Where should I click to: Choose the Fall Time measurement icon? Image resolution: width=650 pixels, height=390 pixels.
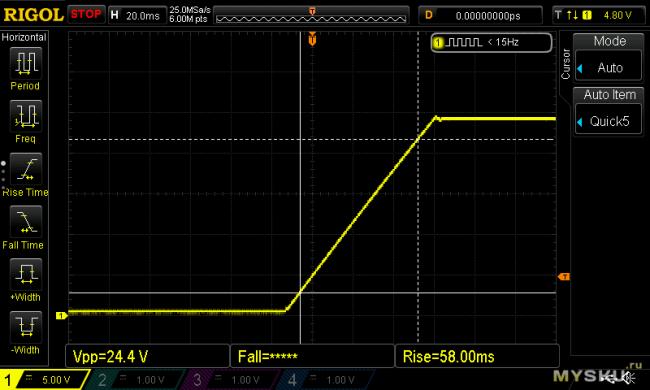click(x=26, y=221)
